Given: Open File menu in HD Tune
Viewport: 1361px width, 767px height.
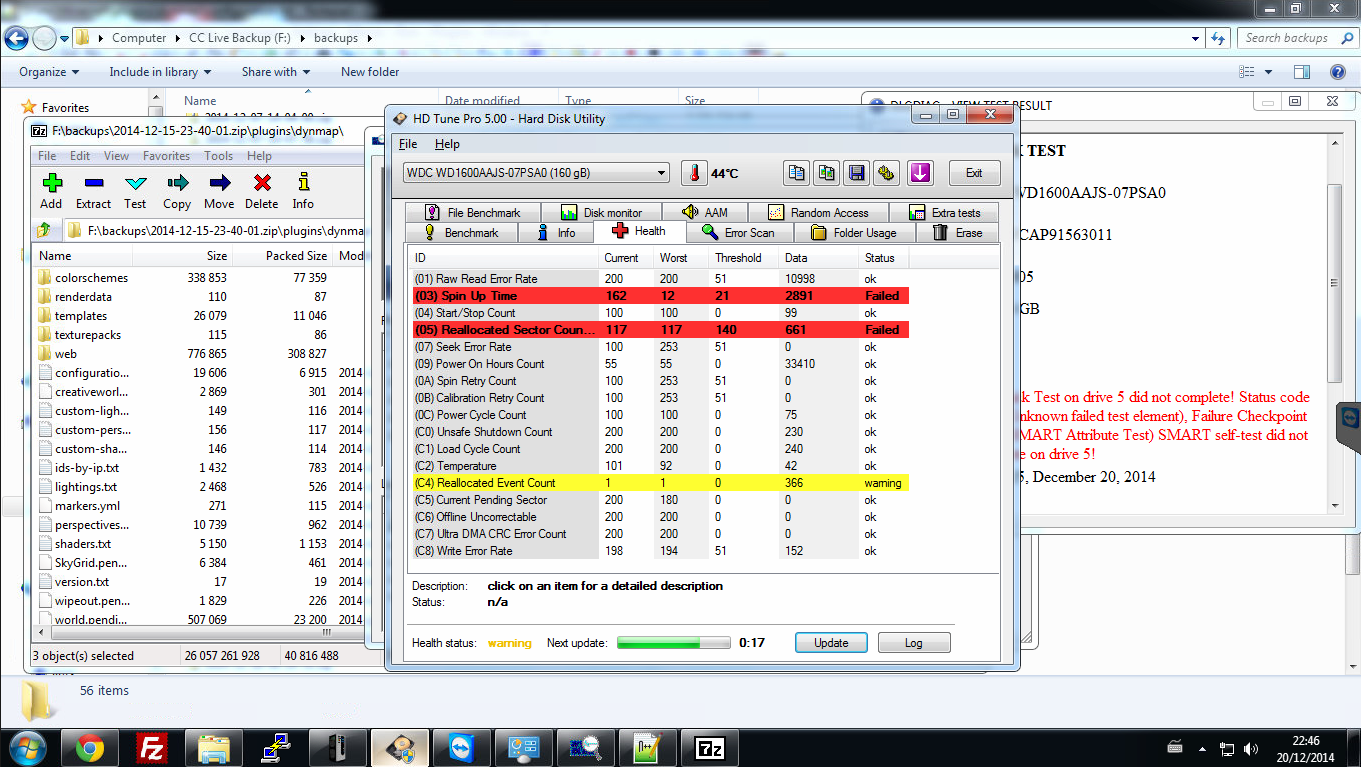Looking at the screenshot, I should 408,144.
